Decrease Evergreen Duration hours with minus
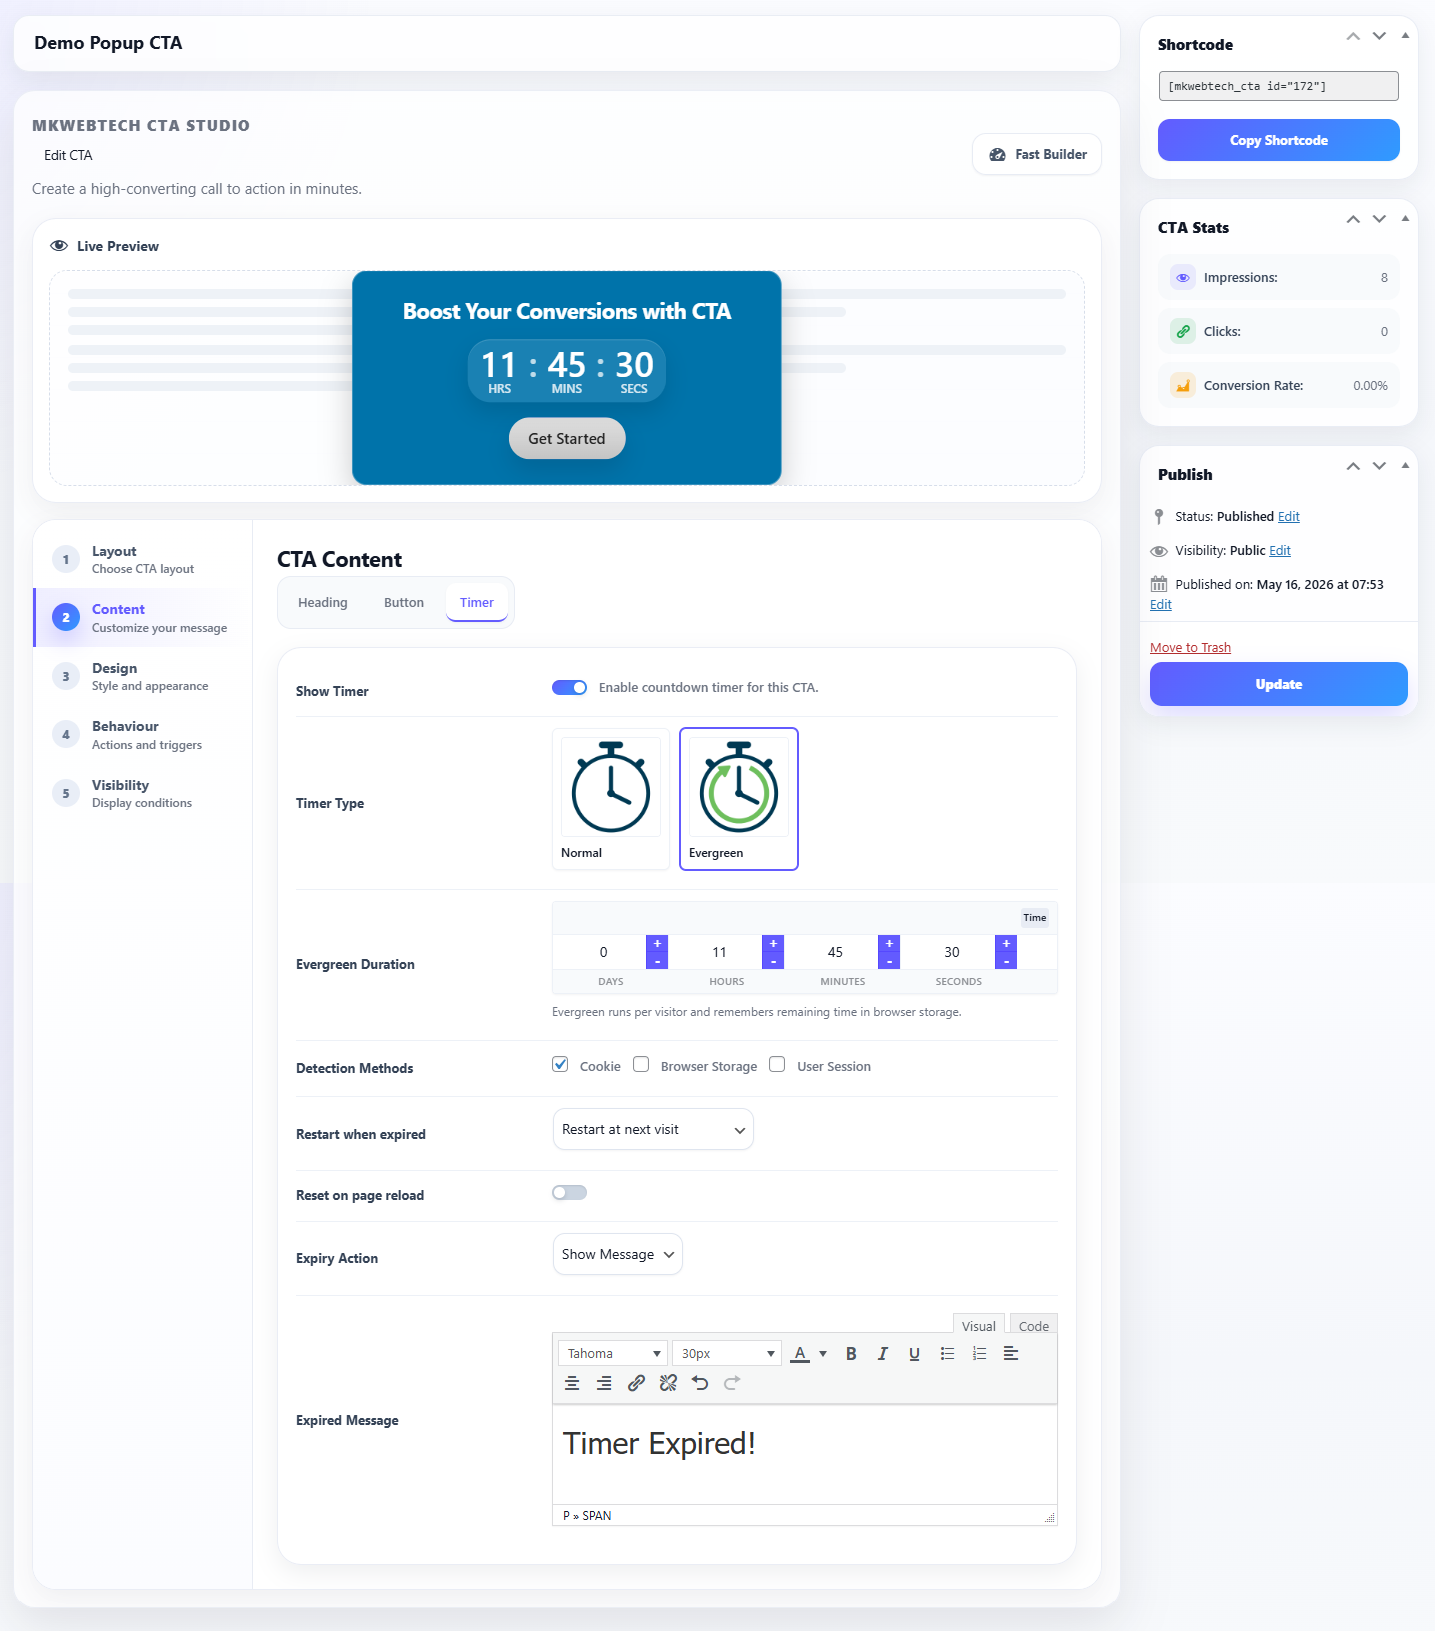The width and height of the screenshot is (1435, 1631). (x=773, y=961)
